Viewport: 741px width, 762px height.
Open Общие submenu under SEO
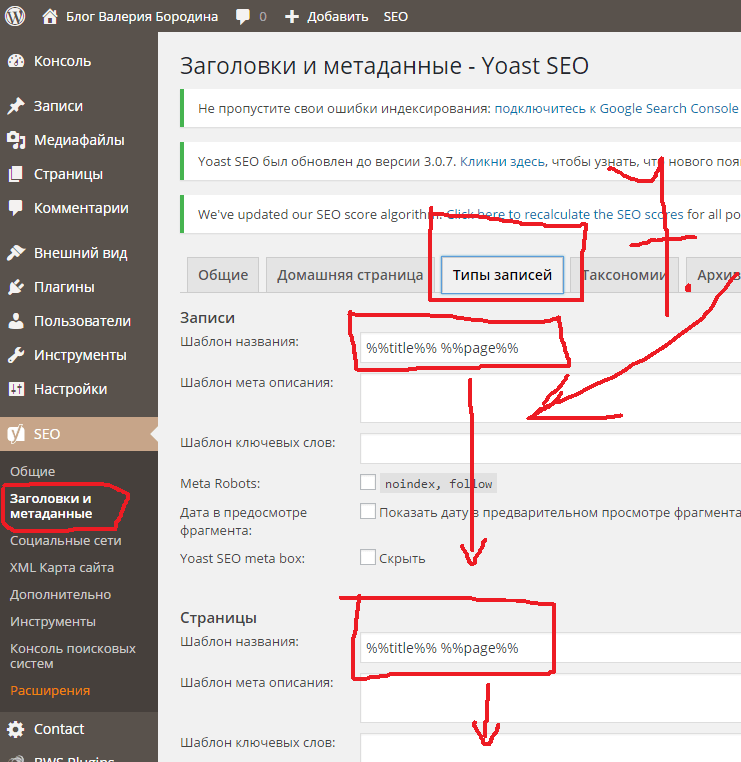(33, 471)
